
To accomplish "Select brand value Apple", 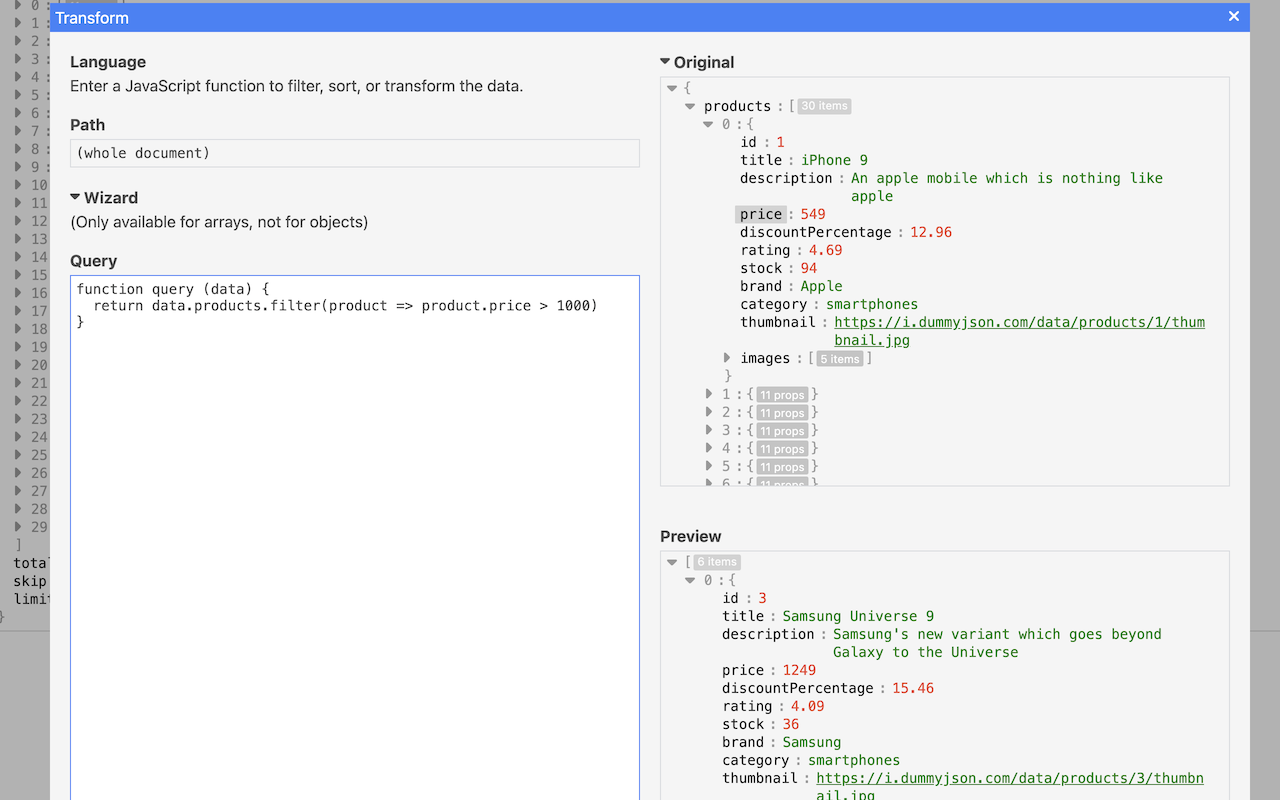I will tap(821, 286).
